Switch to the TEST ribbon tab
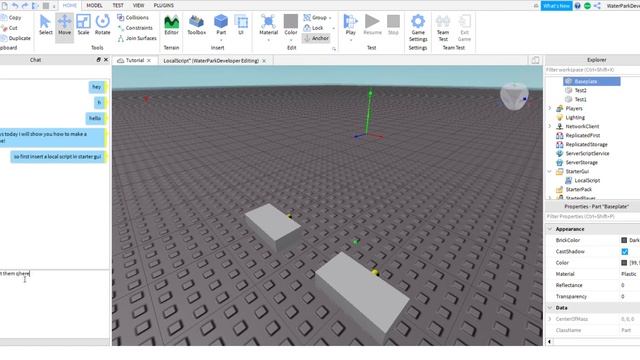The image size is (640, 360). pyautogui.click(x=118, y=5)
